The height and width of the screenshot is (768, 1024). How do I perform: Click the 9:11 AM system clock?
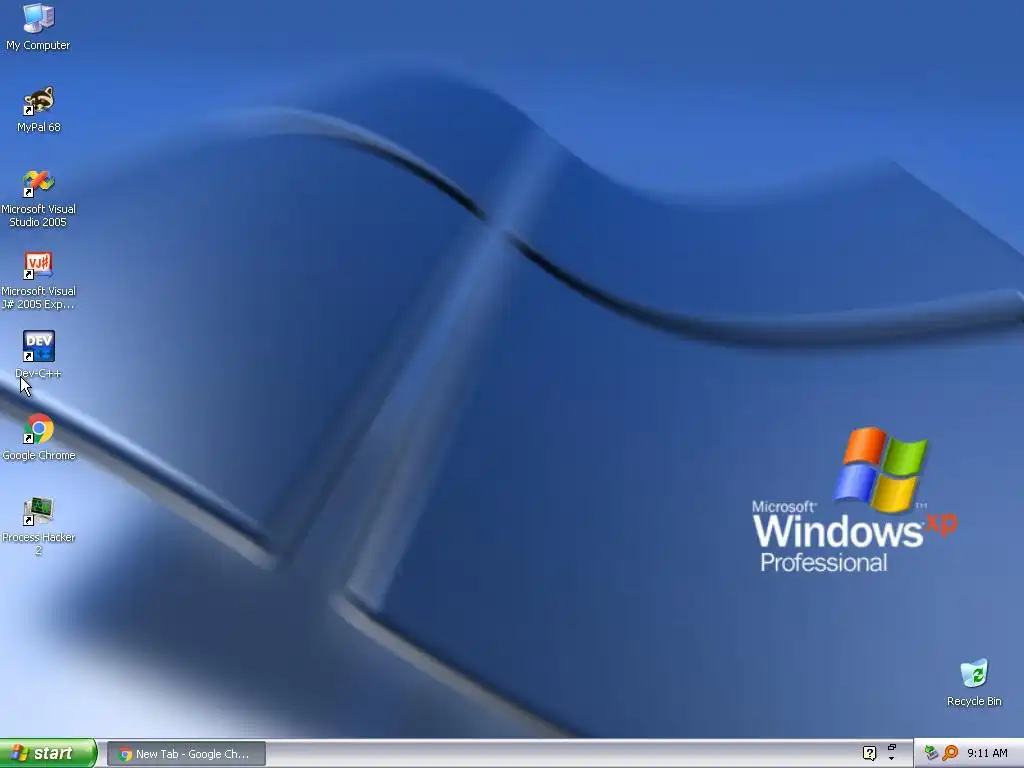pos(987,753)
